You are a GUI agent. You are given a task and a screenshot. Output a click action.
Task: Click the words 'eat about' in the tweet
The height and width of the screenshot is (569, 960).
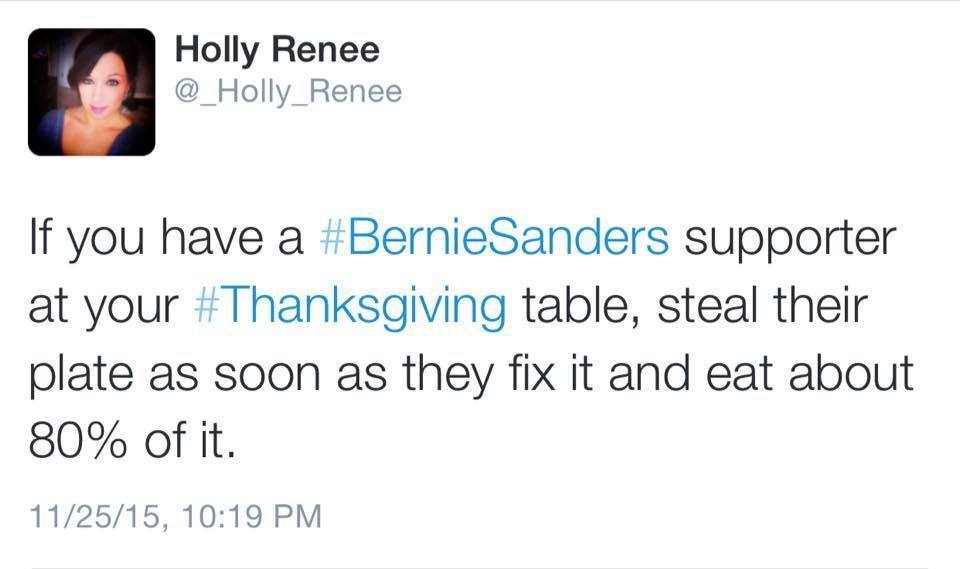pos(809,373)
